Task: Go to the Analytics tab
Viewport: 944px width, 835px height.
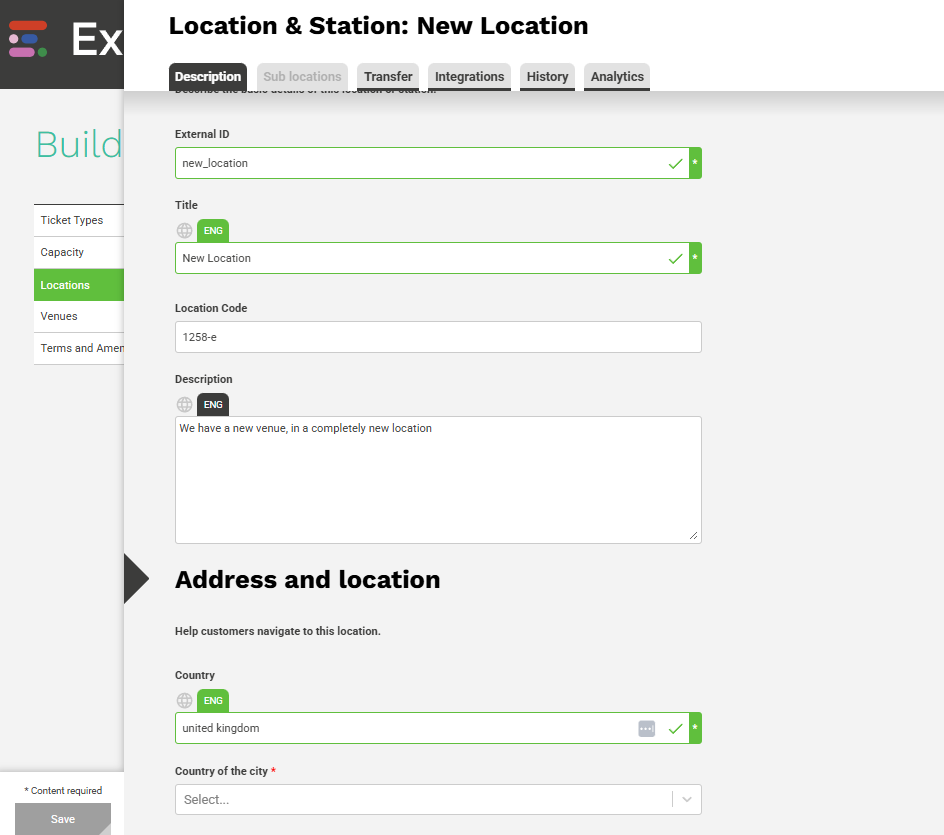Action: coord(617,77)
